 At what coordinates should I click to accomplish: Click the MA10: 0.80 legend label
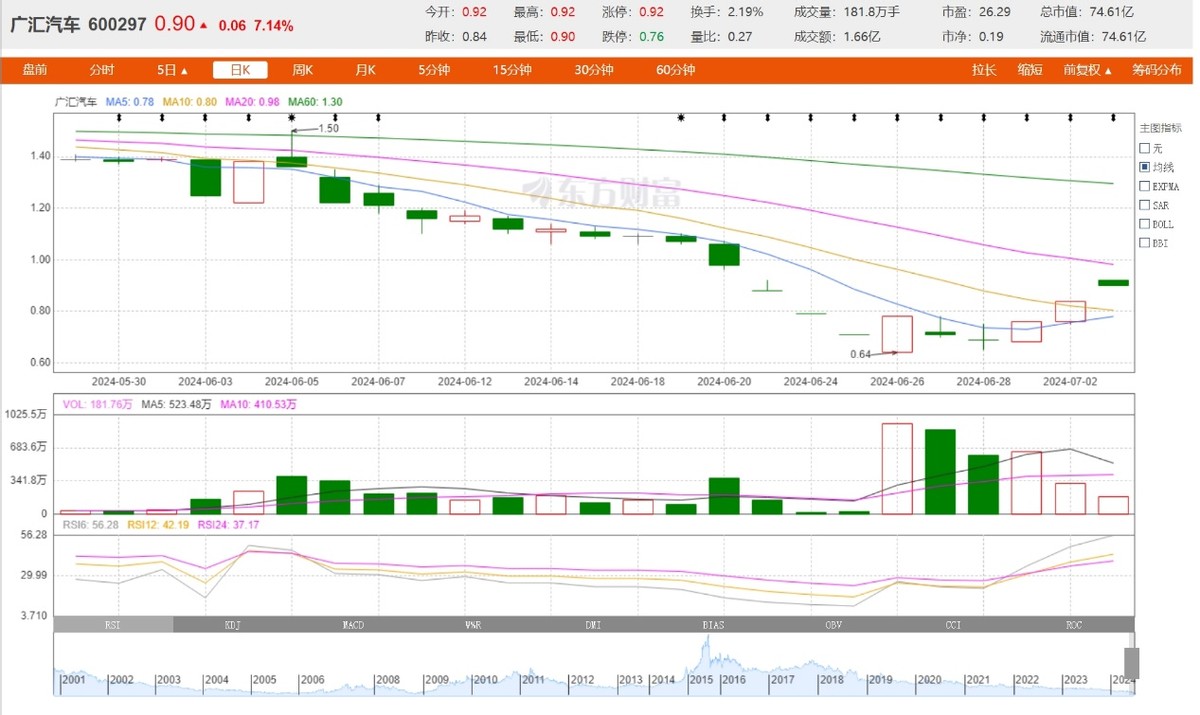tap(189, 101)
